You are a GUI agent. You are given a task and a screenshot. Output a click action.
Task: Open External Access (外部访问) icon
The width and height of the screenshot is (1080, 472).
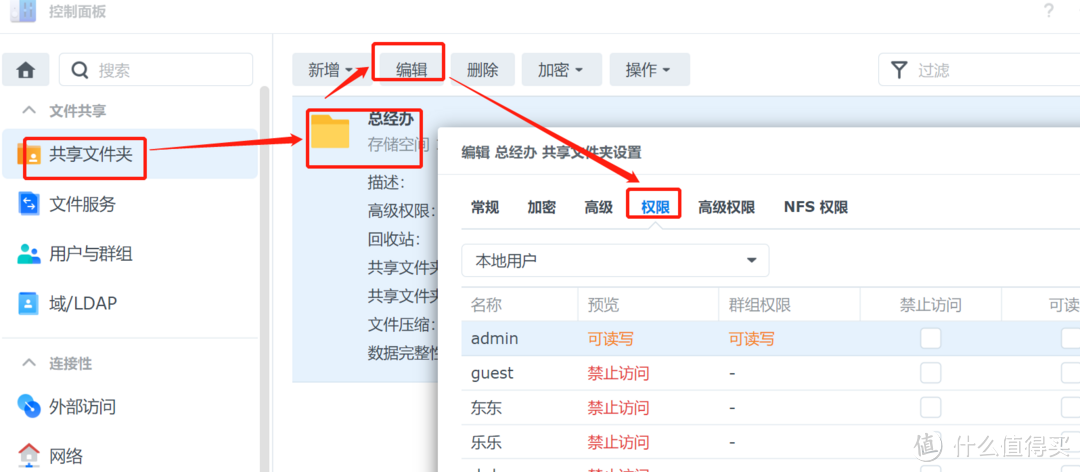click(30, 406)
